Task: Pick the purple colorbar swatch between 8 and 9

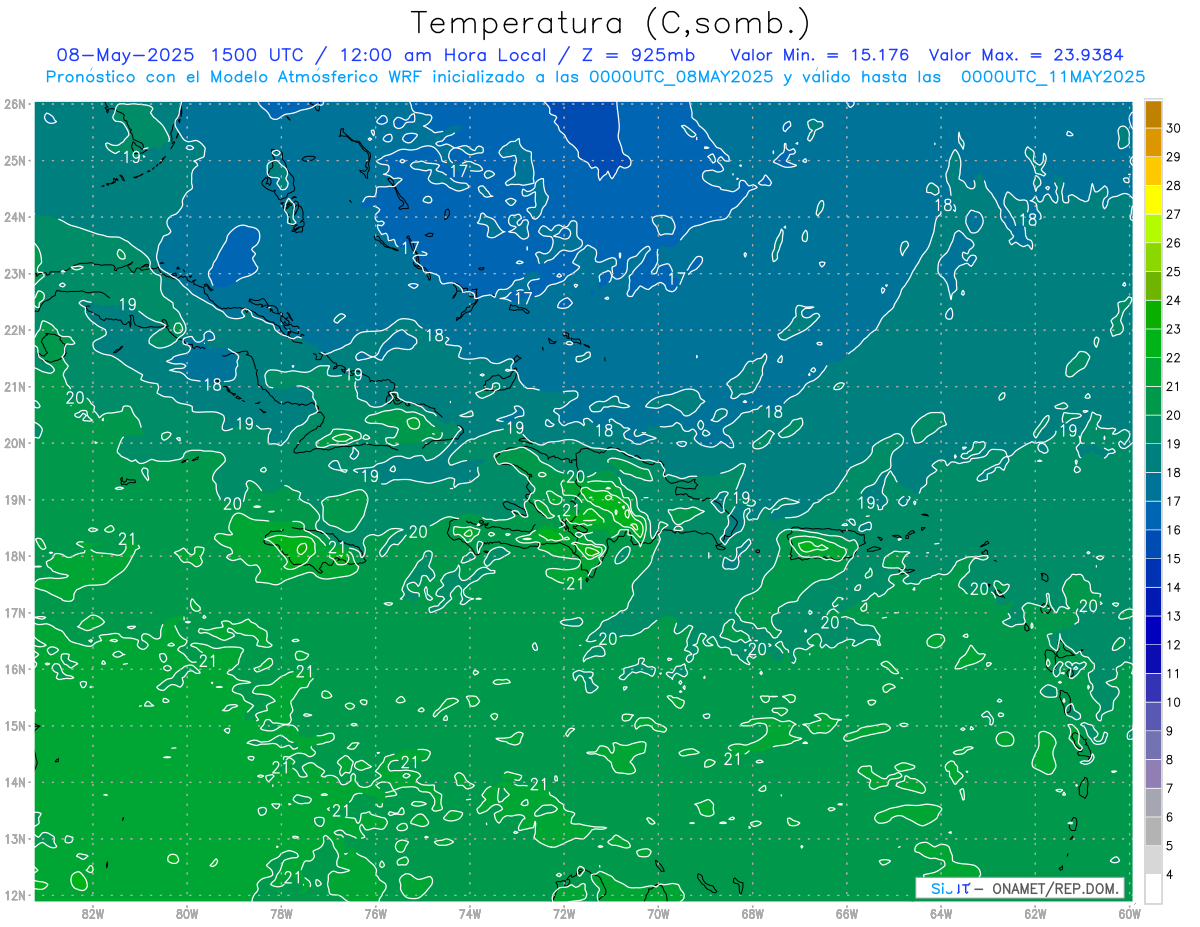Action: point(1153,745)
